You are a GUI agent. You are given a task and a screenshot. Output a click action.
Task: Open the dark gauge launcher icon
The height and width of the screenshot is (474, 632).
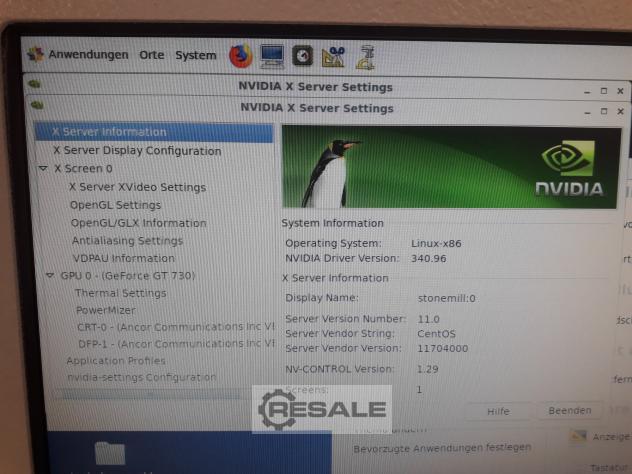302,56
